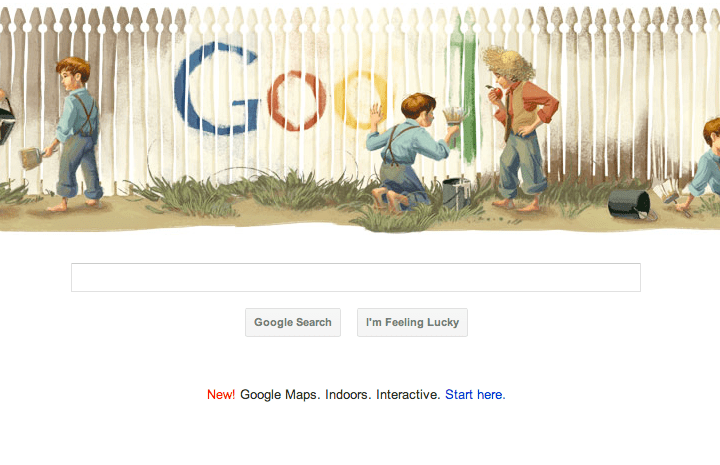
Task: Click the blue painted G on fence
Action: click(216, 89)
